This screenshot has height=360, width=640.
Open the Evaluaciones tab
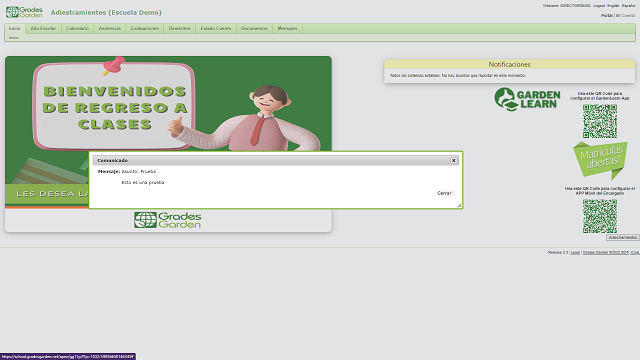(144, 28)
